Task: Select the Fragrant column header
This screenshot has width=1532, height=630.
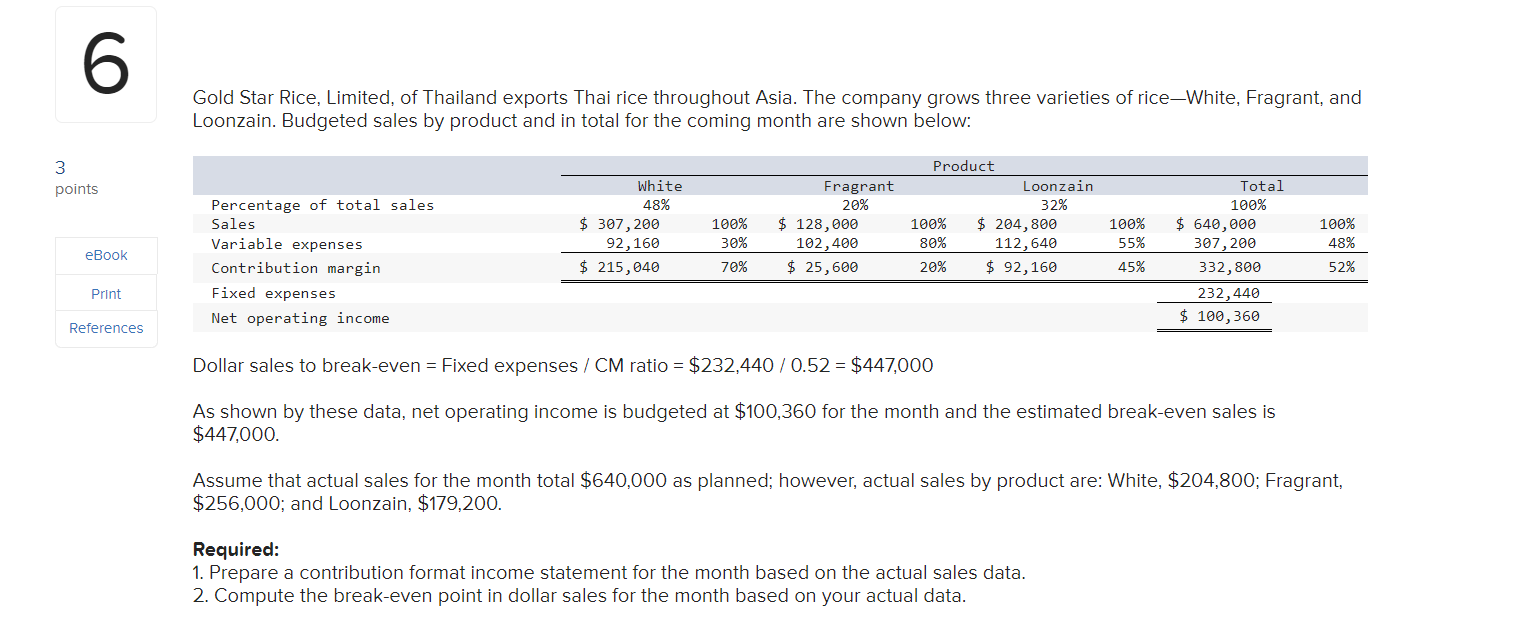Action: 858,185
